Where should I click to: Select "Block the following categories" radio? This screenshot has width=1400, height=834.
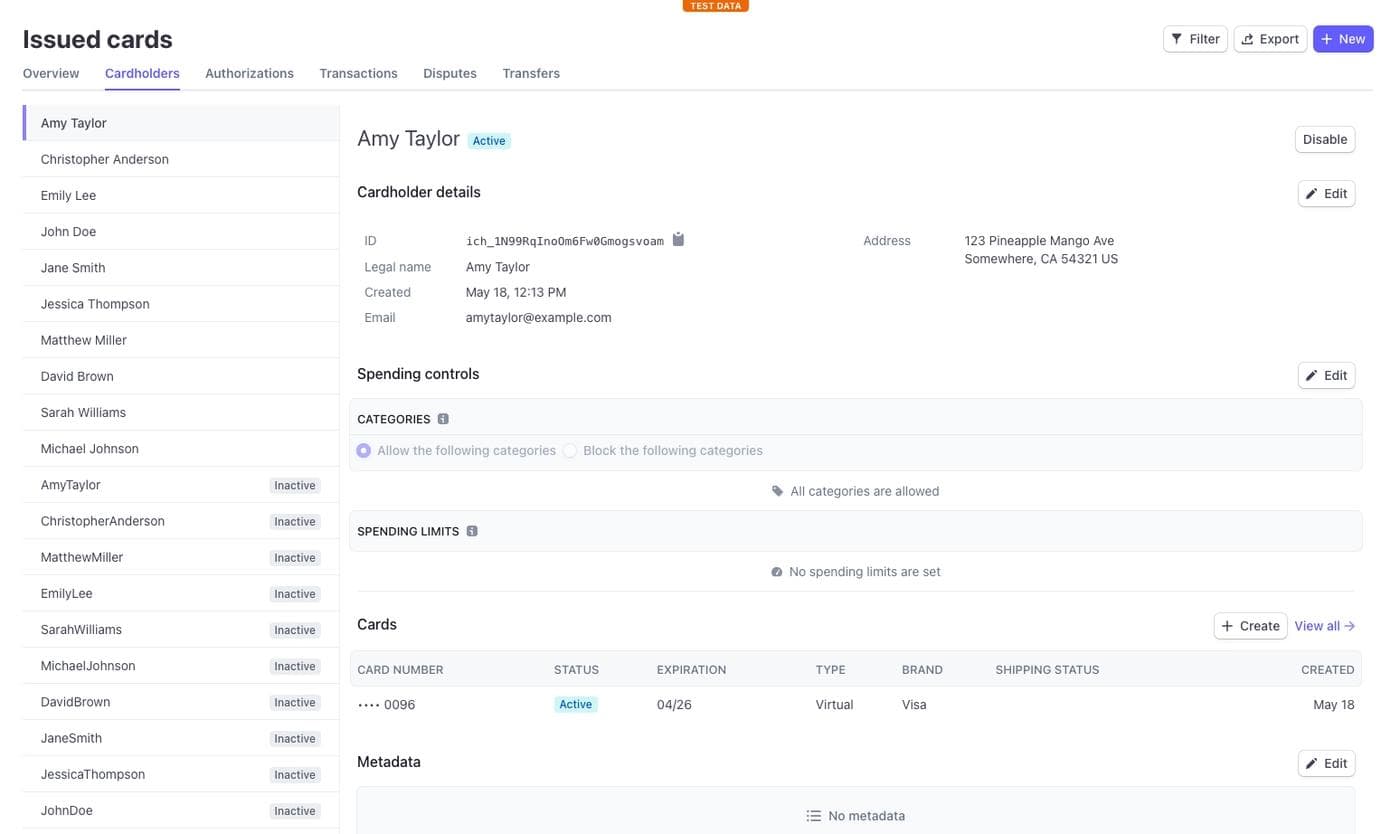pos(569,450)
